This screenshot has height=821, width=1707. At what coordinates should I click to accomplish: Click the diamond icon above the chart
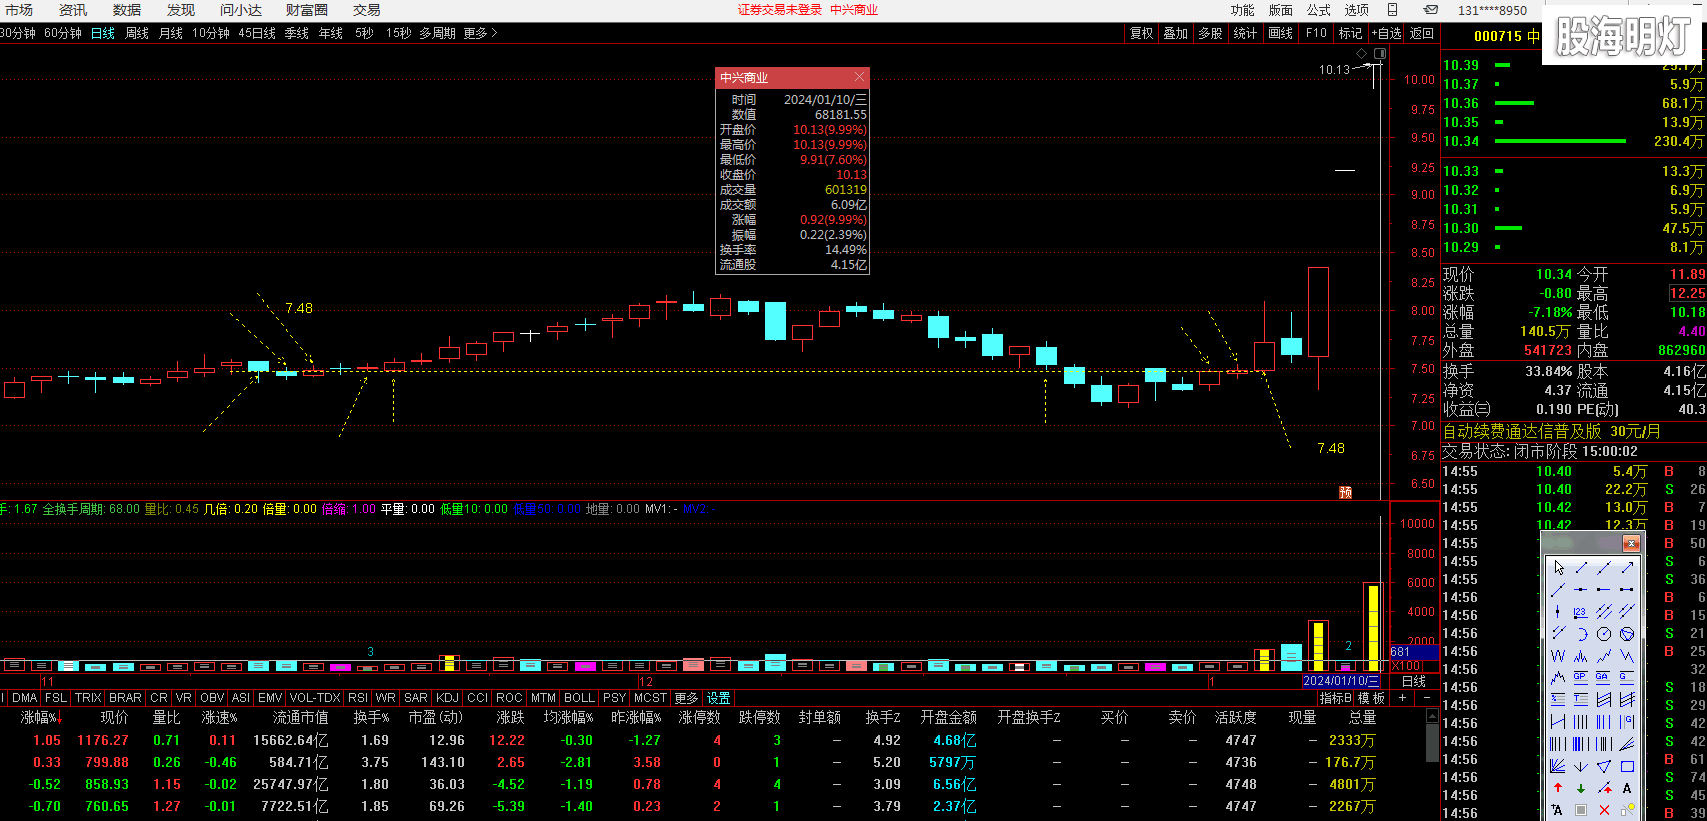tap(1361, 53)
